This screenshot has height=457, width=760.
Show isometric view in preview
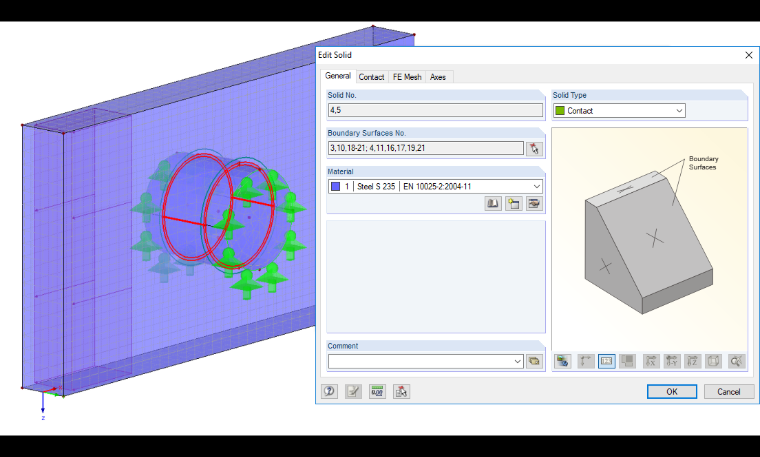pos(713,361)
